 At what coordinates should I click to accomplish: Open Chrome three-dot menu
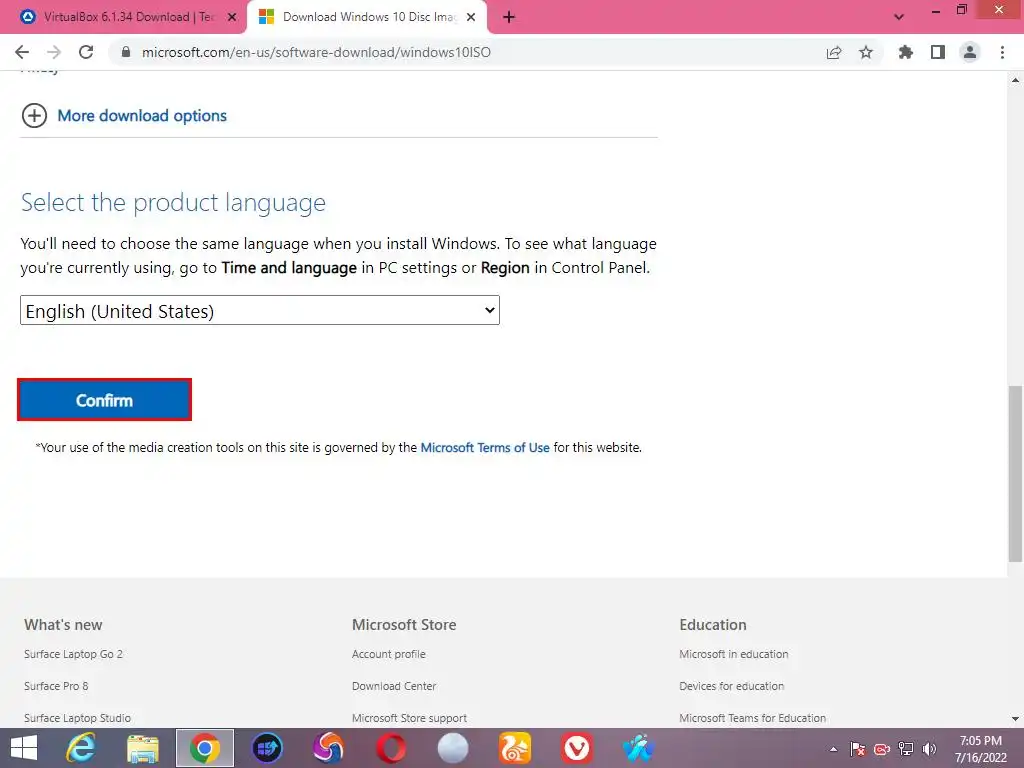click(1002, 52)
